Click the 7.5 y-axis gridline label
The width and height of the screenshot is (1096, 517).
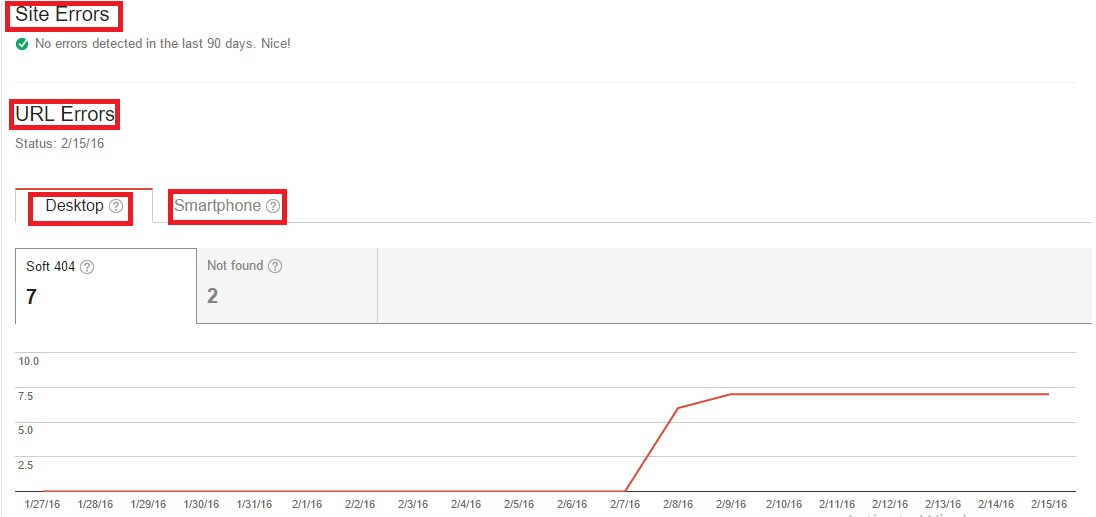point(26,396)
